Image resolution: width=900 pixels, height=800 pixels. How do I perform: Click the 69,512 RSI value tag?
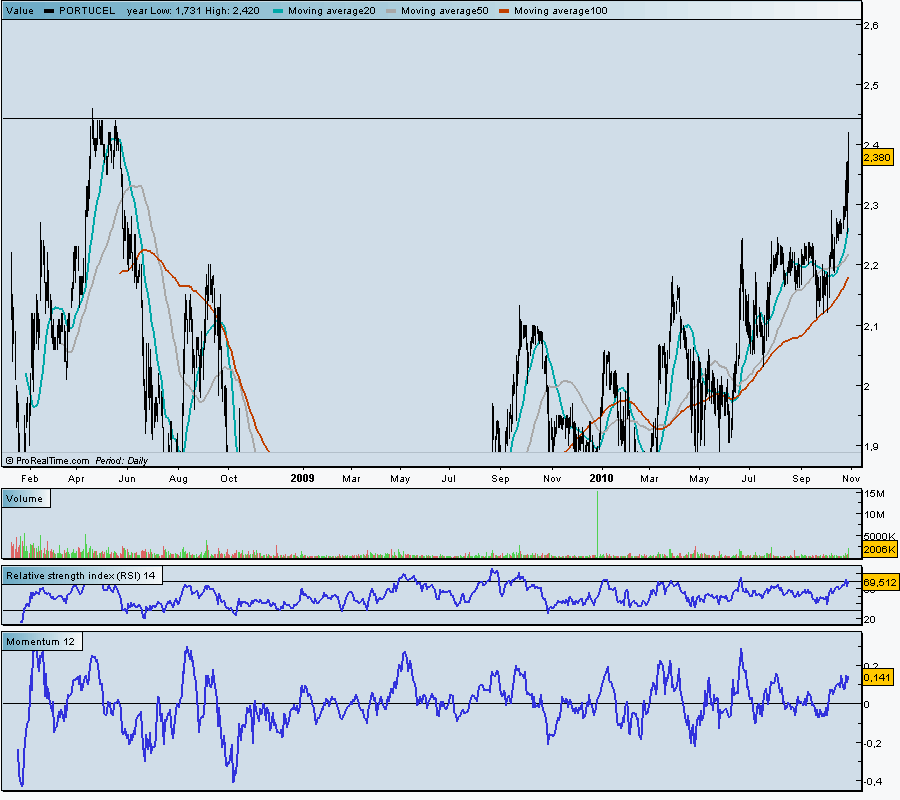coord(877,581)
